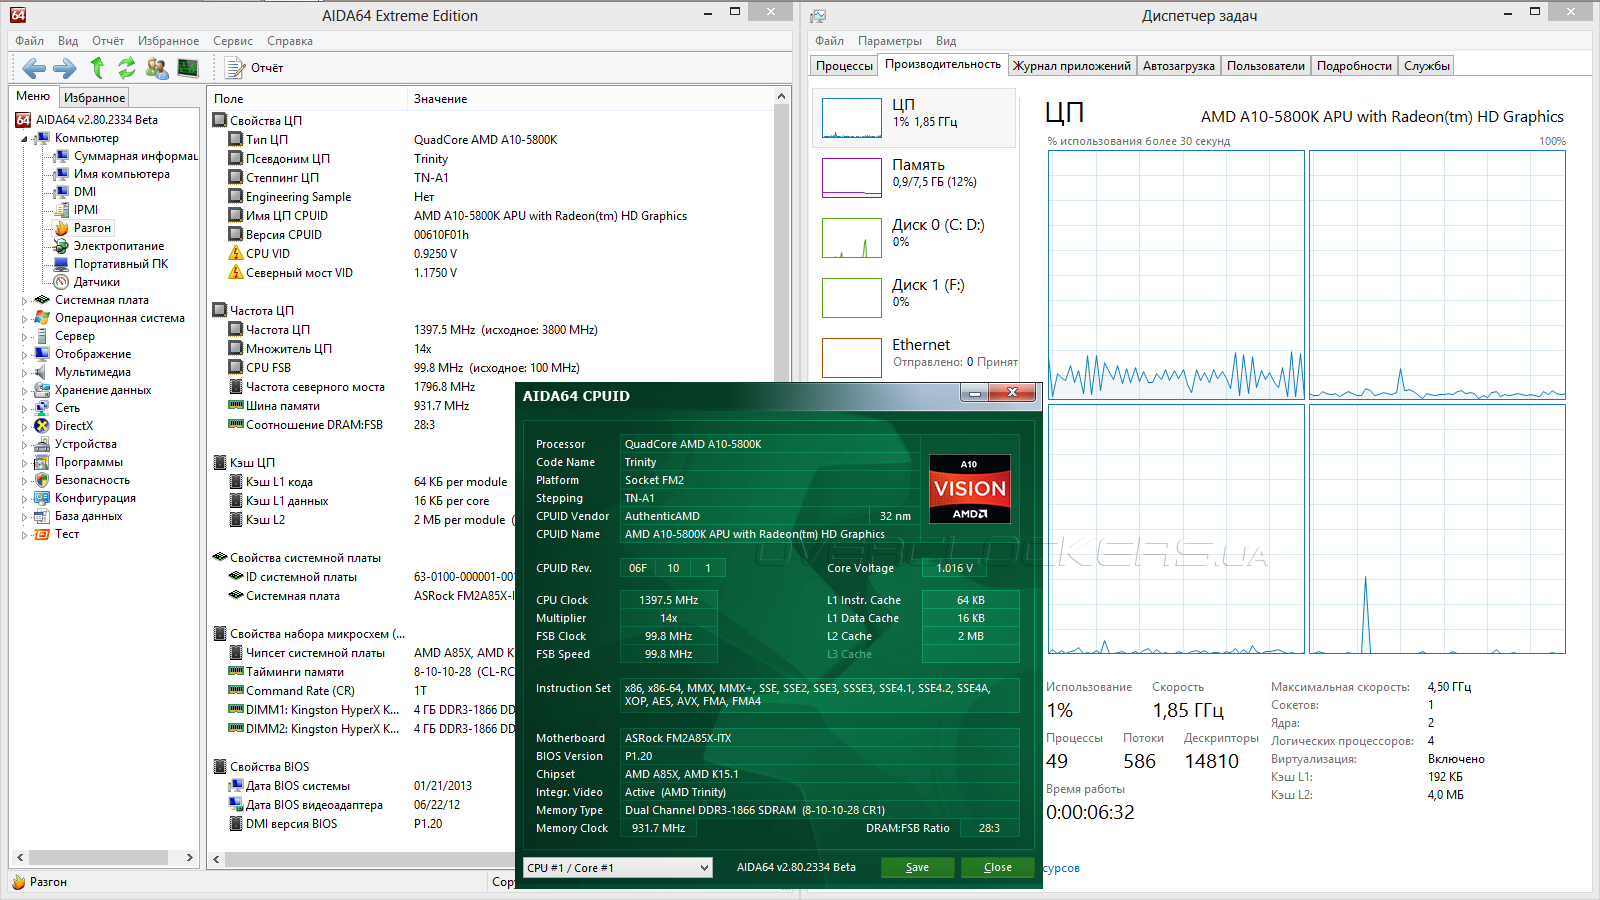Select the Имя компьютера tree icon
Viewport: 1600px width, 900px height.
pyautogui.click(x=61, y=174)
